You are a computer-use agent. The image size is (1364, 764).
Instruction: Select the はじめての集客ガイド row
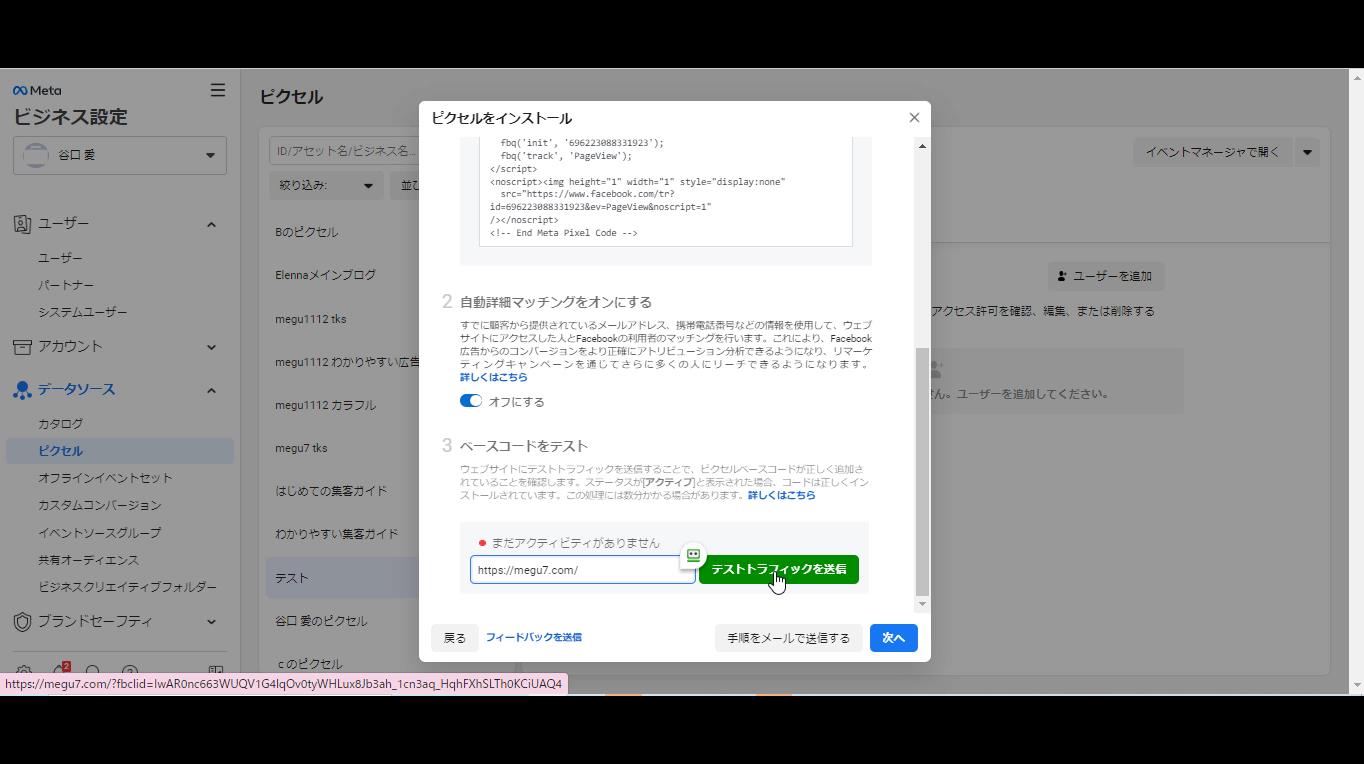tap(343, 491)
